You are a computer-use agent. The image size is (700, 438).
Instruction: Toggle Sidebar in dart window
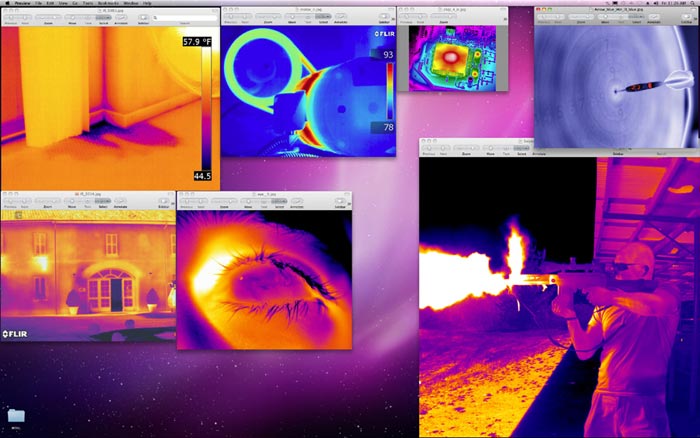click(686, 17)
